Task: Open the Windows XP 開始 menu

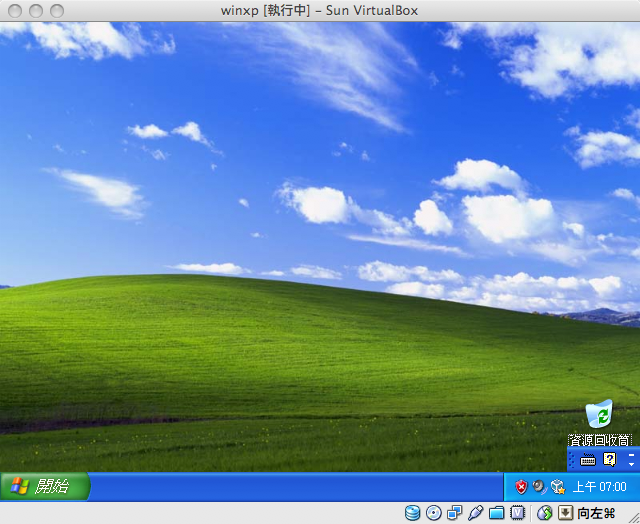Action: click(45, 486)
